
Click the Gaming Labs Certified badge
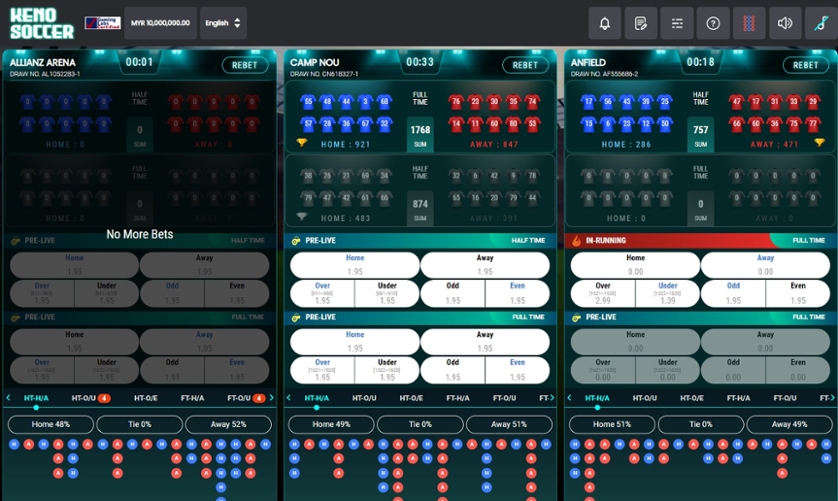click(101, 23)
